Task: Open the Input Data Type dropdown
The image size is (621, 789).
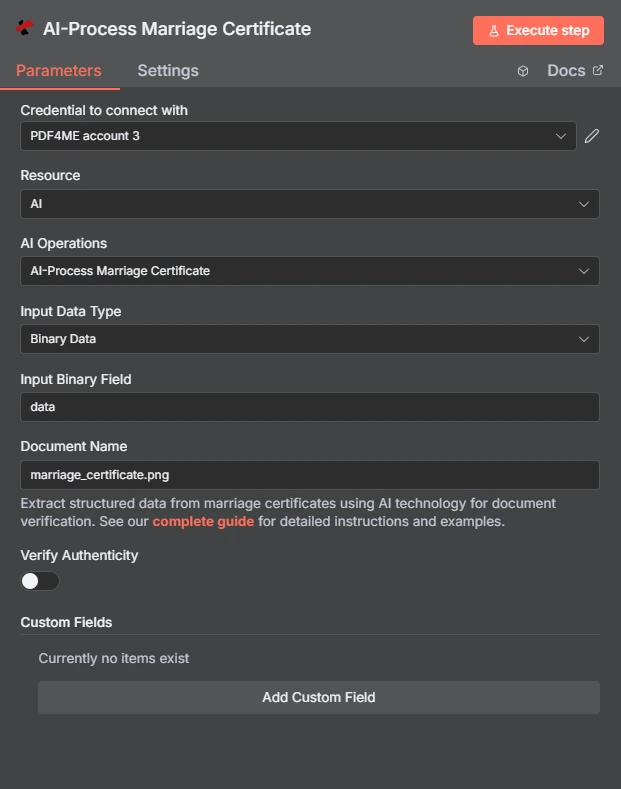Action: coord(310,339)
